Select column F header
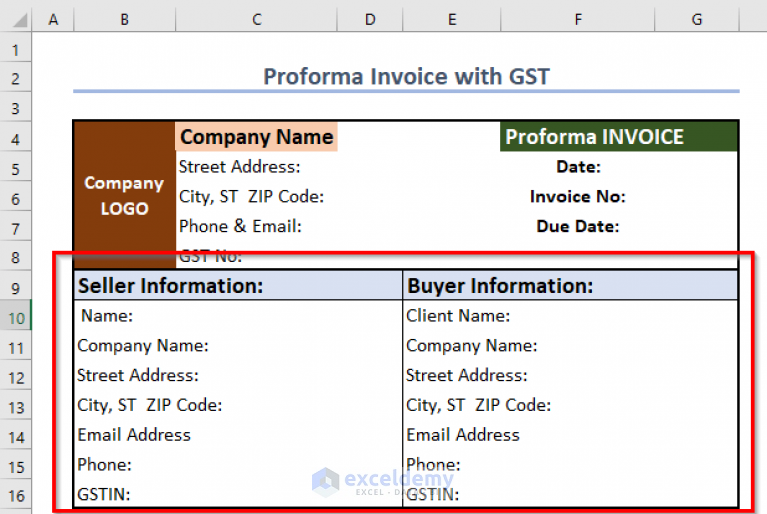767x514 pixels. (x=578, y=20)
